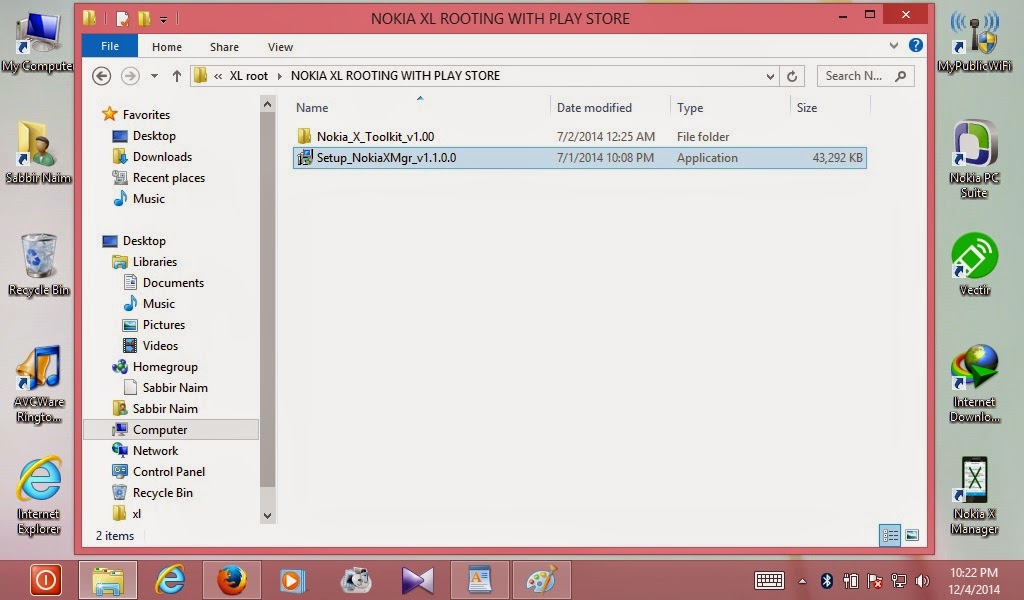The width and height of the screenshot is (1024, 600).
Task: Show hidden tray icons arrow
Action: [802, 581]
